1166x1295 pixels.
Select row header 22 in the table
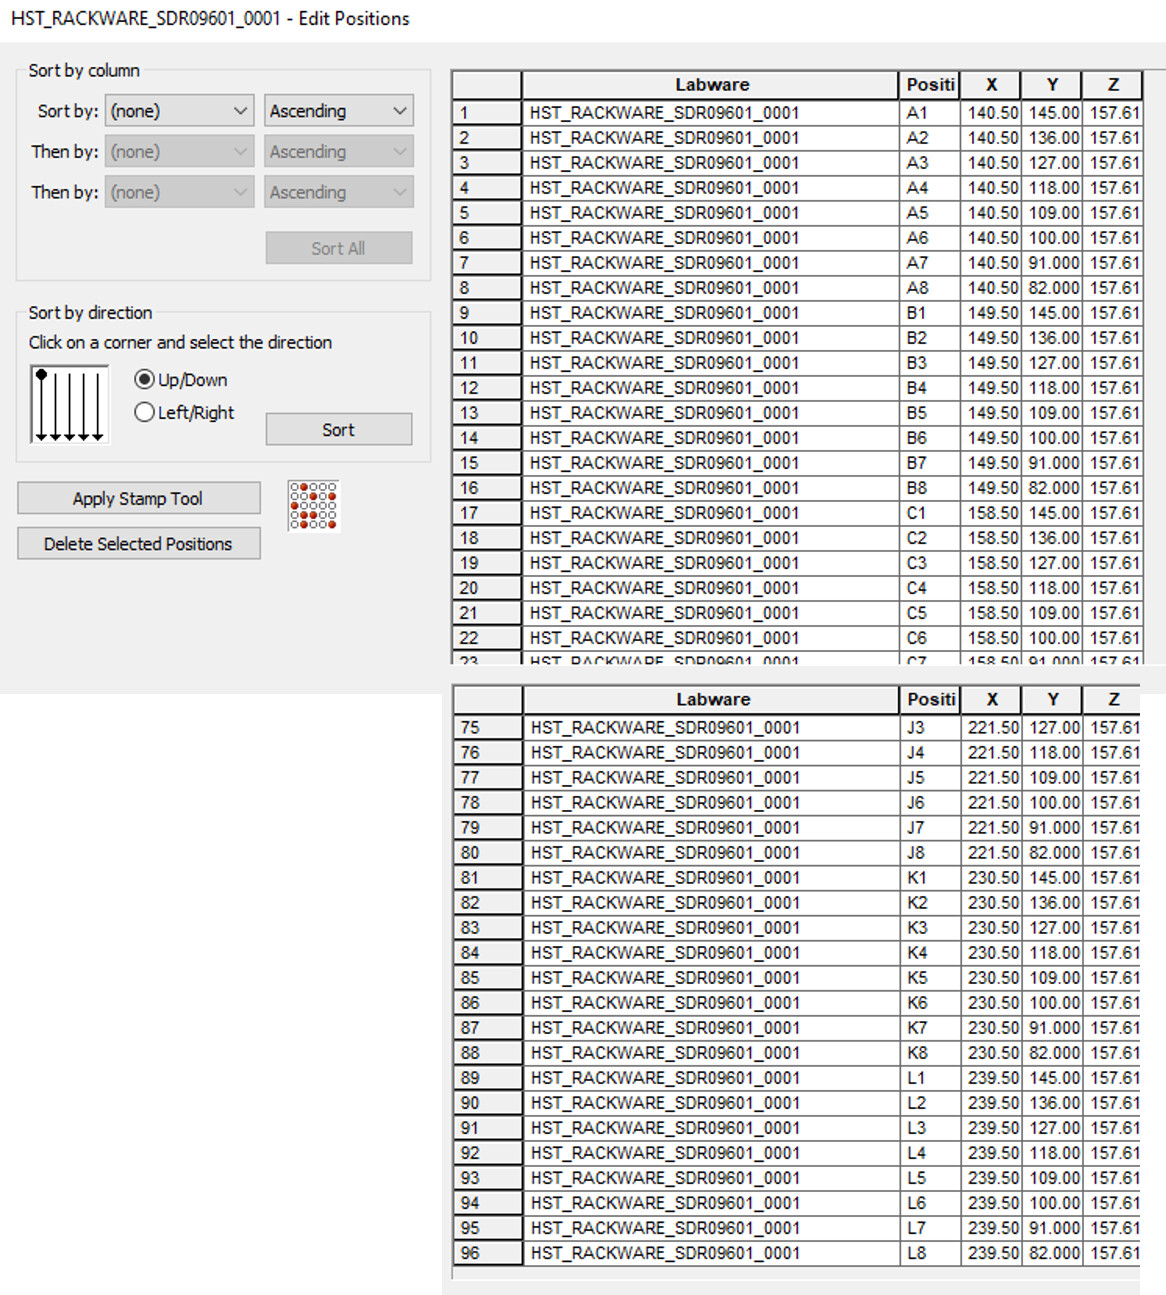point(487,638)
